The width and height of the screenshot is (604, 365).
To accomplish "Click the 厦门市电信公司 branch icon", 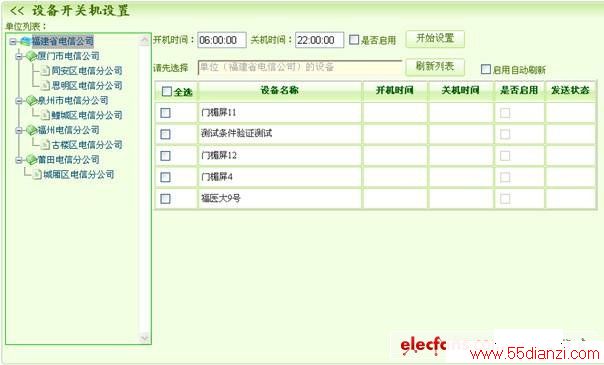I will point(31,56).
